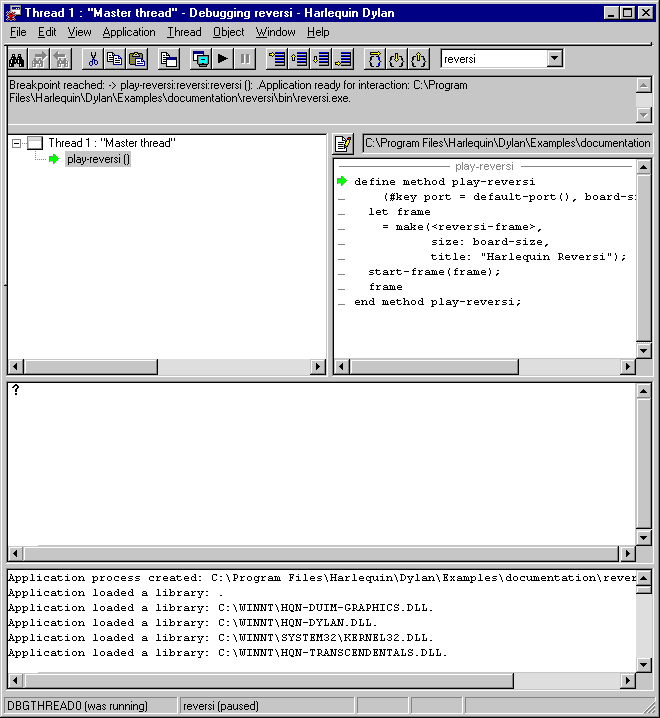Open the reversi project dropdown
Viewport: 660px width, 718px height.
pyautogui.click(x=554, y=59)
